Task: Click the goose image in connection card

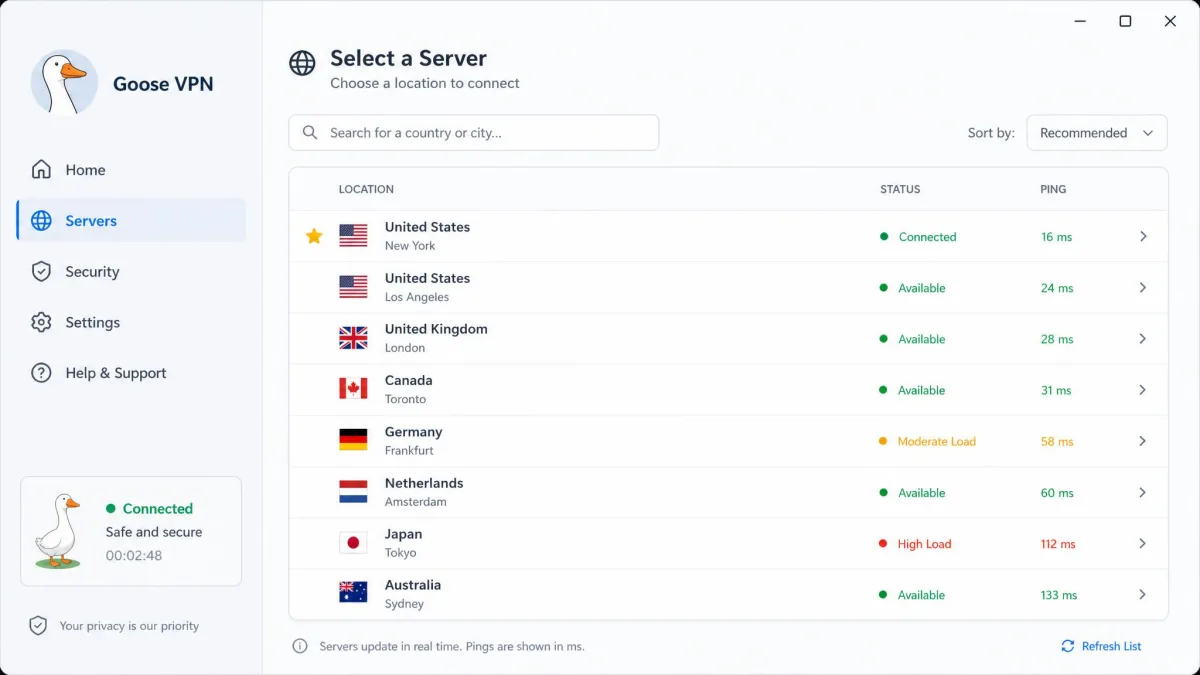Action: [58, 531]
